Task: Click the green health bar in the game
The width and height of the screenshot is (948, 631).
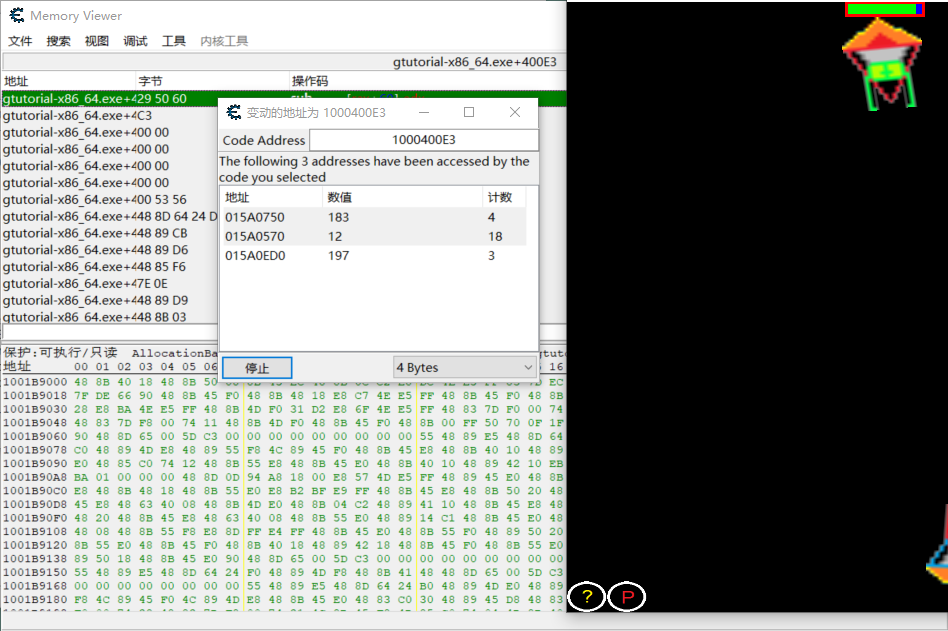Action: point(880,8)
